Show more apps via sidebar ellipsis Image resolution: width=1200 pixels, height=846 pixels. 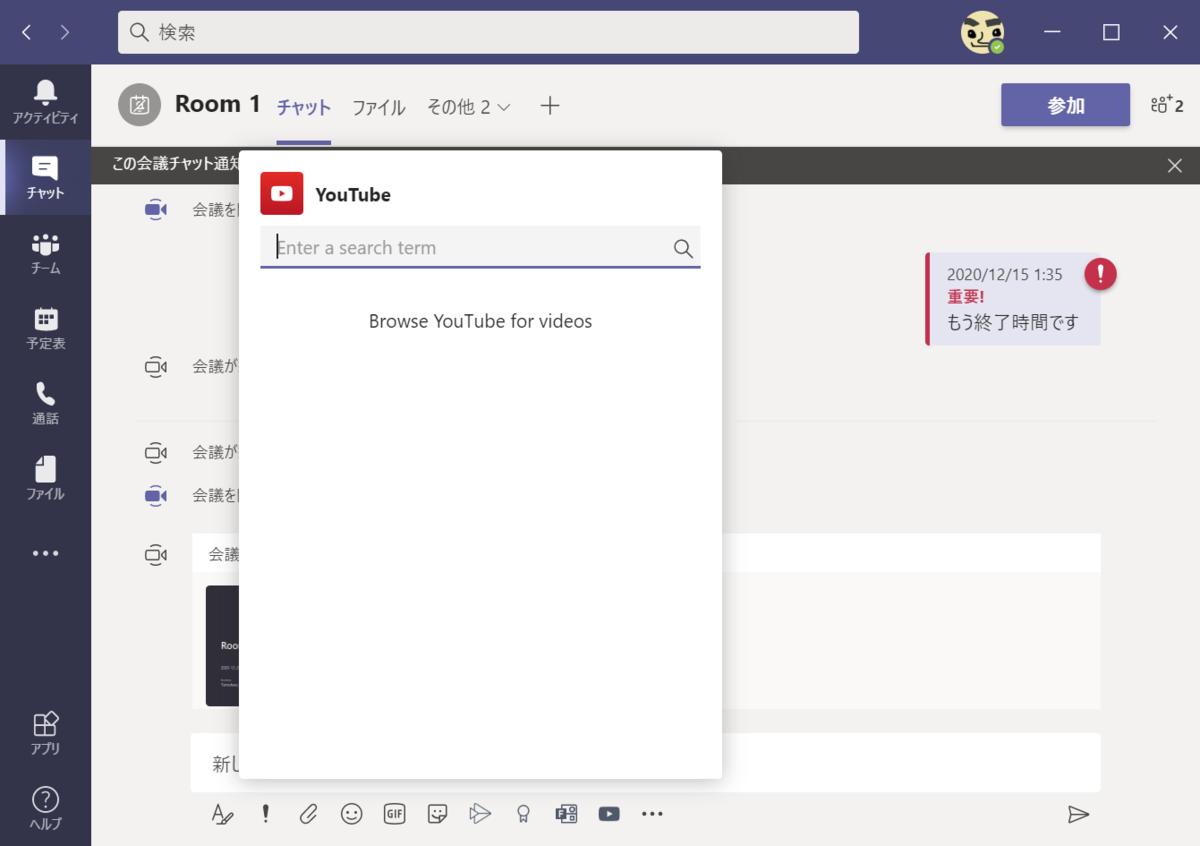click(45, 553)
